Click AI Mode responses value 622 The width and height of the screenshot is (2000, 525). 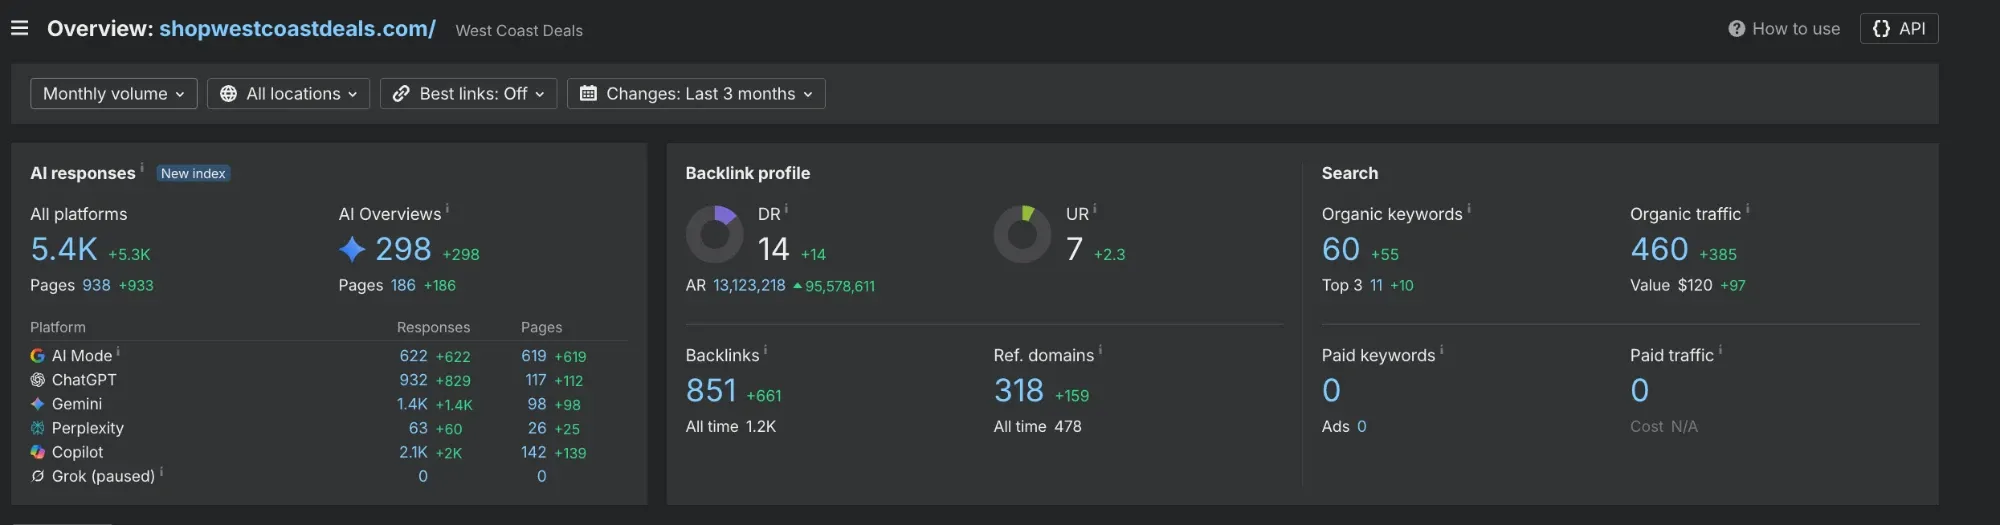click(413, 356)
